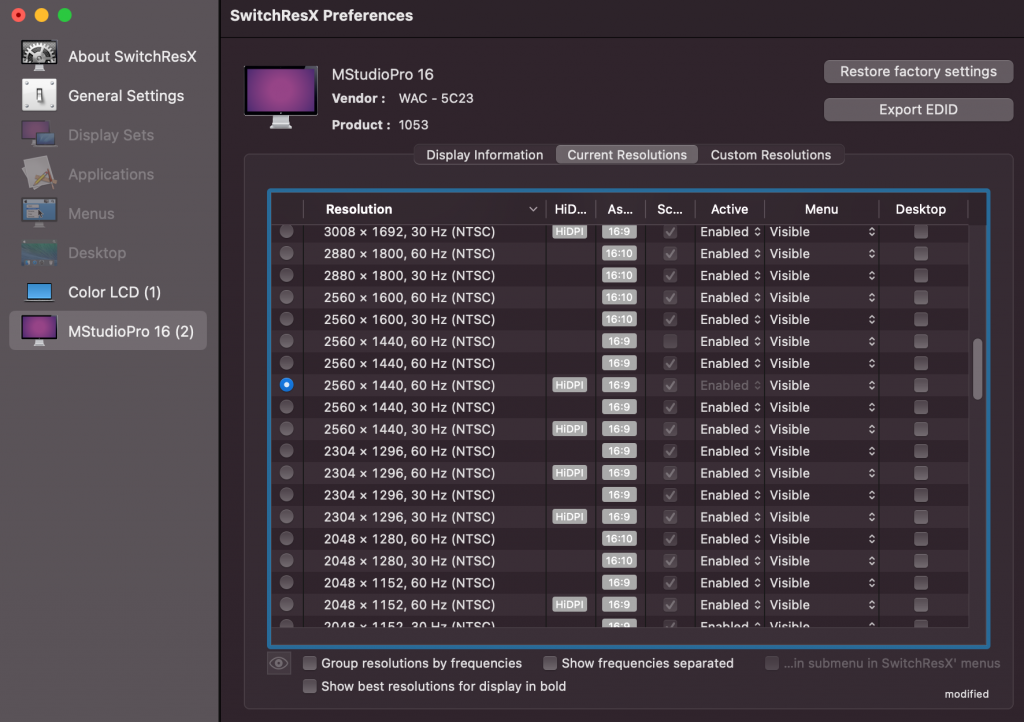Click the Restore factory settings button

pyautogui.click(x=918, y=71)
